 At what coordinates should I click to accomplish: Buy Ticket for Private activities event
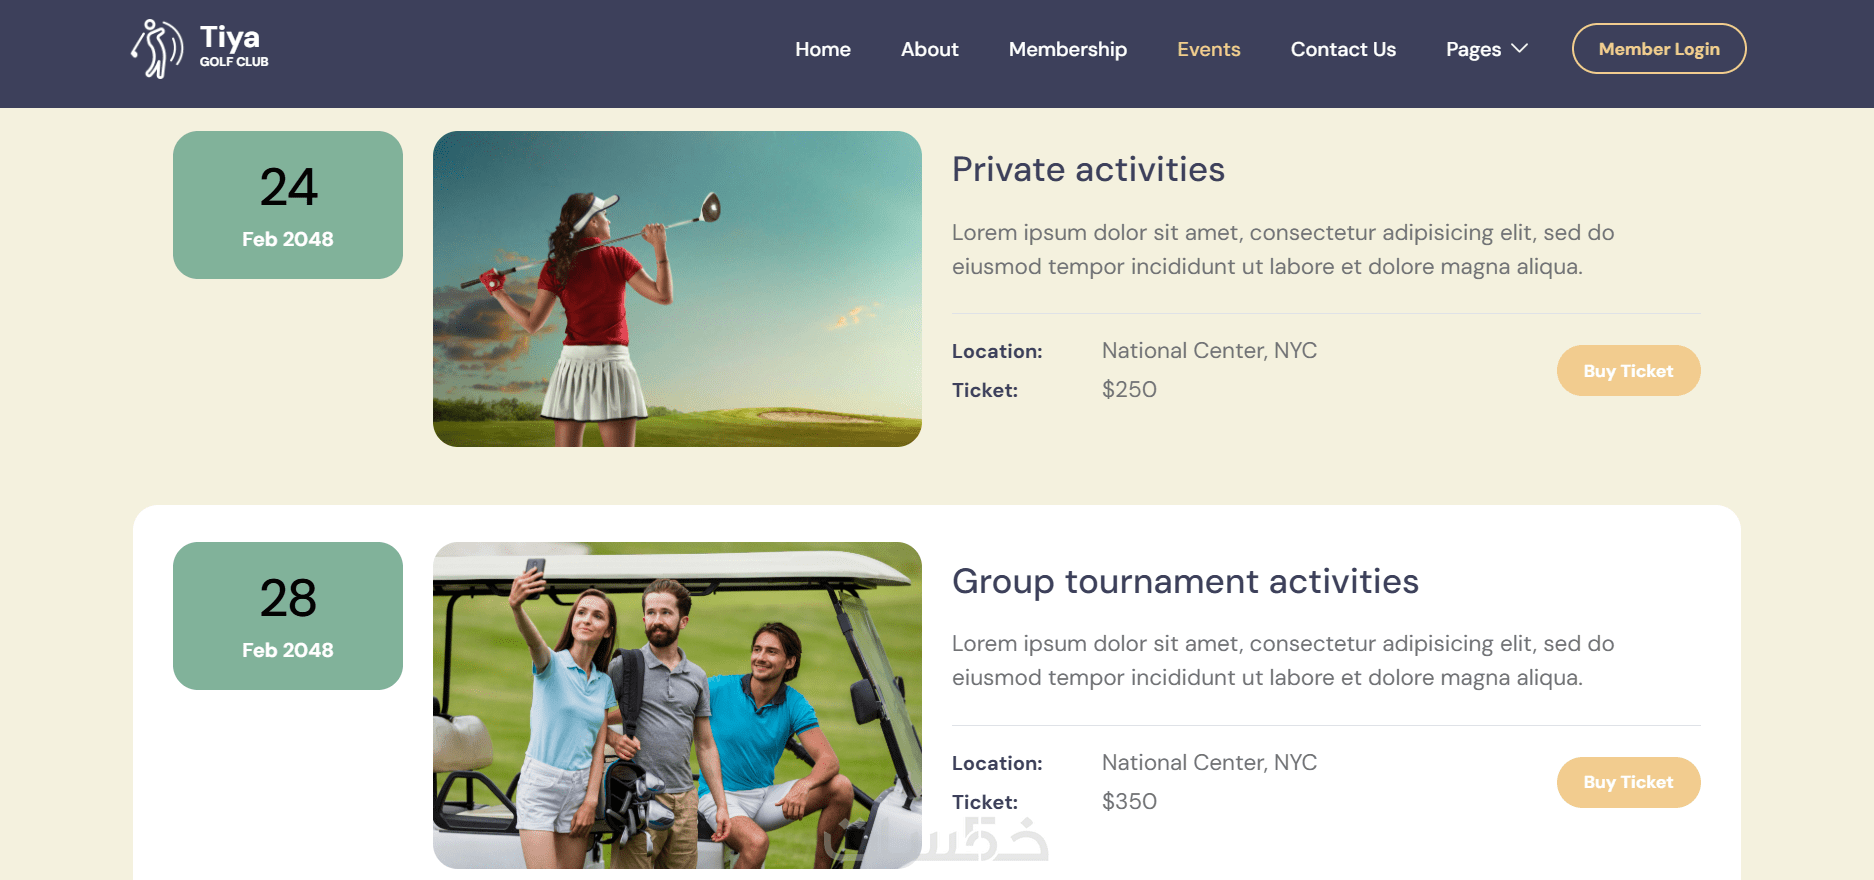click(1628, 371)
